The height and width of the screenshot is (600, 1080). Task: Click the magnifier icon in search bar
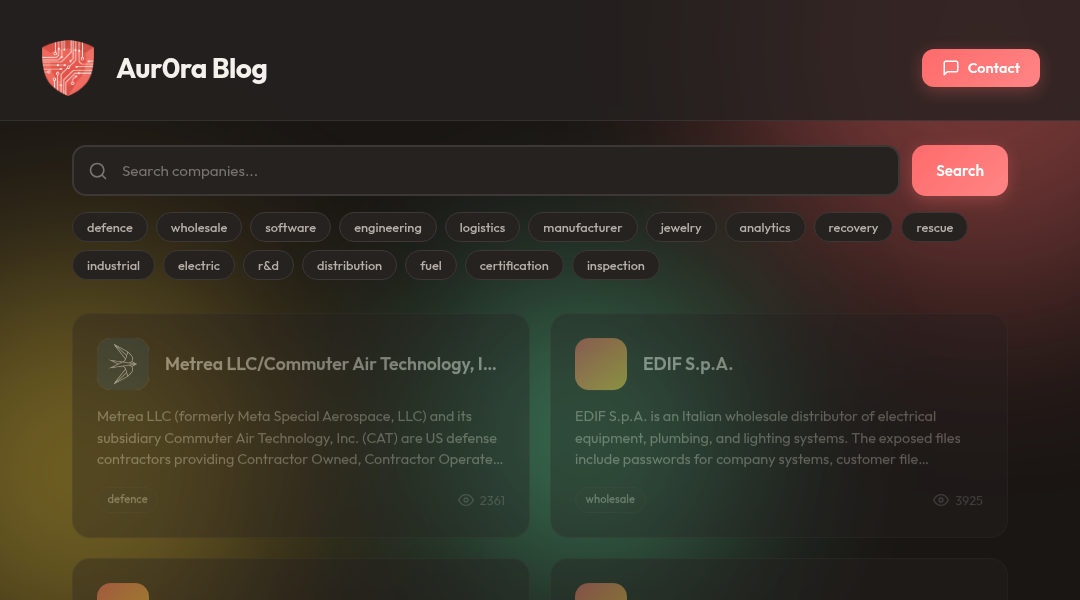(x=98, y=171)
